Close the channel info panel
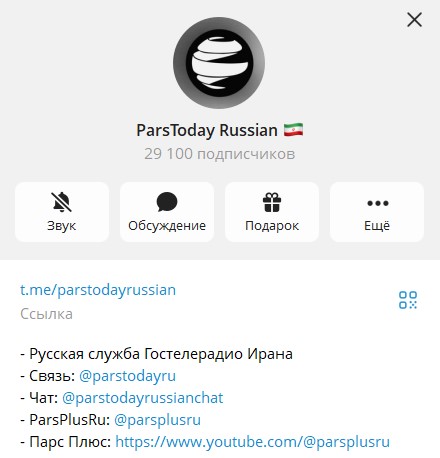The image size is (440, 458). pos(414,20)
